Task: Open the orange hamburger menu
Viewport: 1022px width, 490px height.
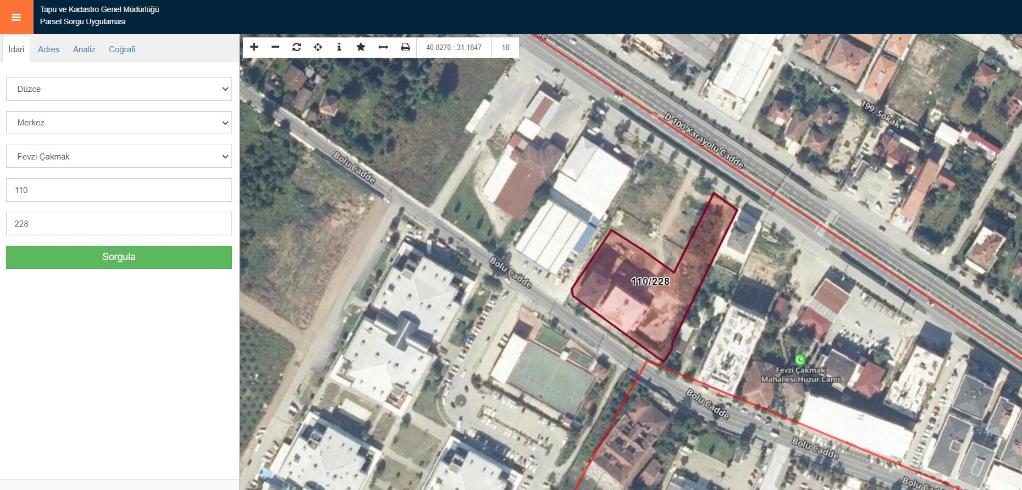Action: pyautogui.click(x=16, y=17)
